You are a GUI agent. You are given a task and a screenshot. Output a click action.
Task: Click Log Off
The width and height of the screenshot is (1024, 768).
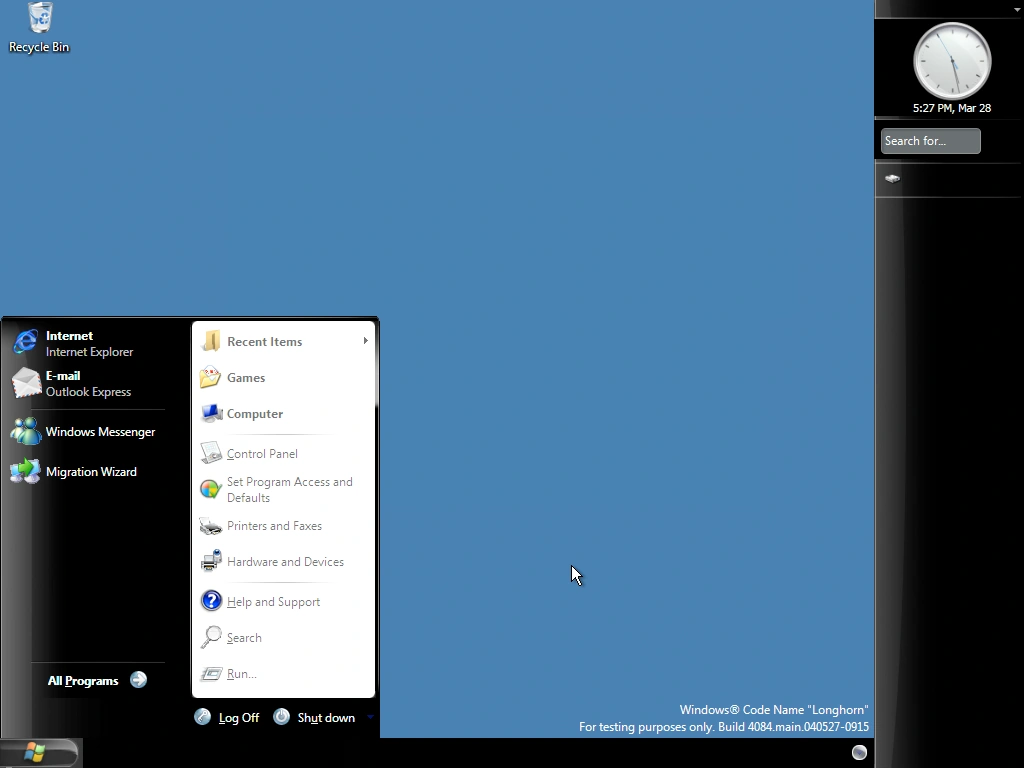[239, 717]
